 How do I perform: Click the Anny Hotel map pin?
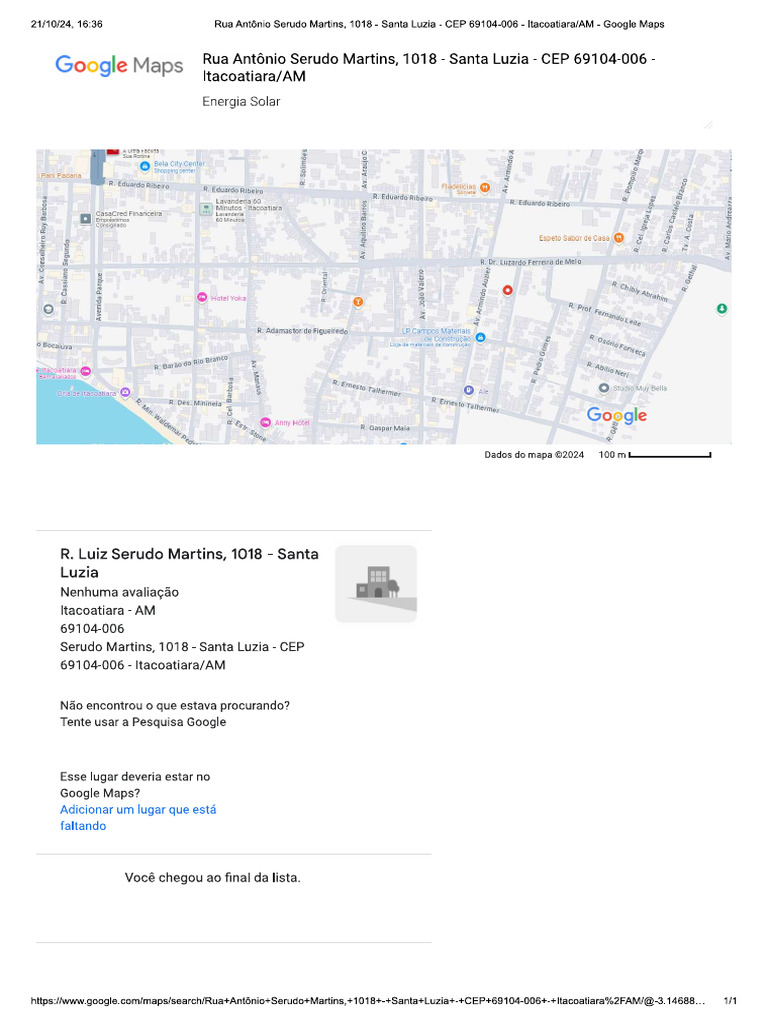[x=265, y=422]
